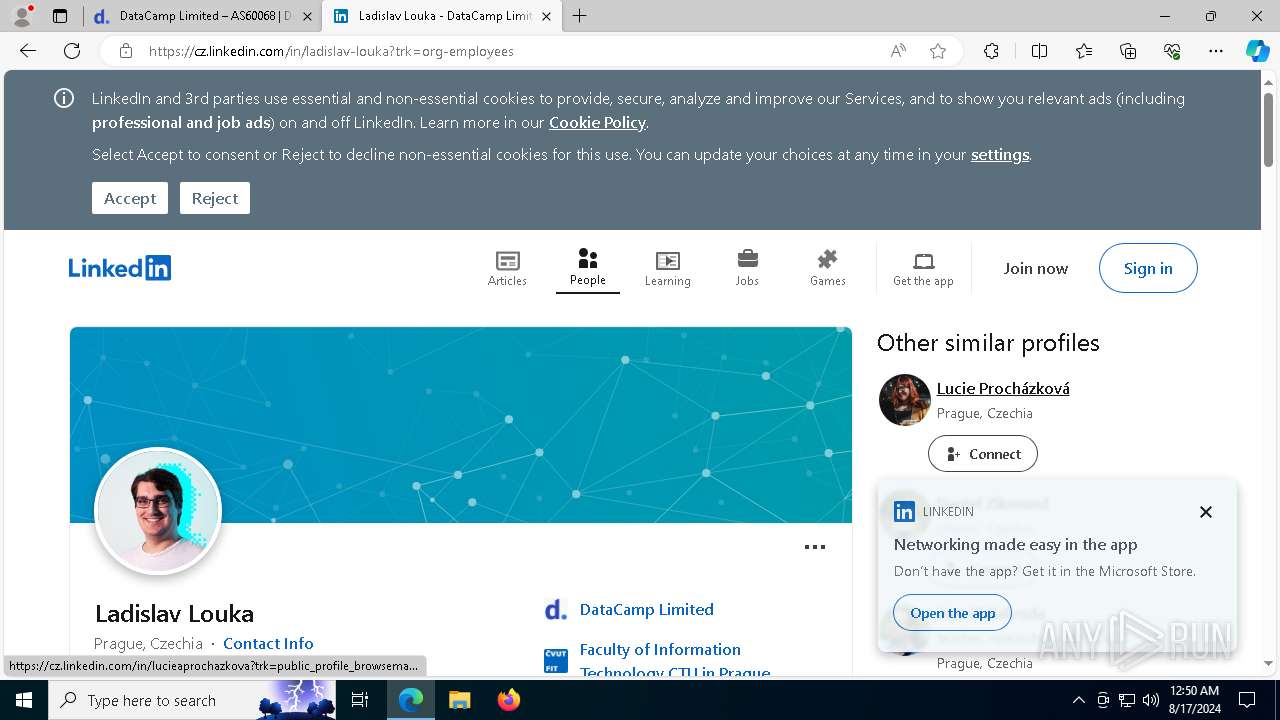Go to LinkedIn Learning
This screenshot has height=720, width=1280.
click(x=667, y=268)
